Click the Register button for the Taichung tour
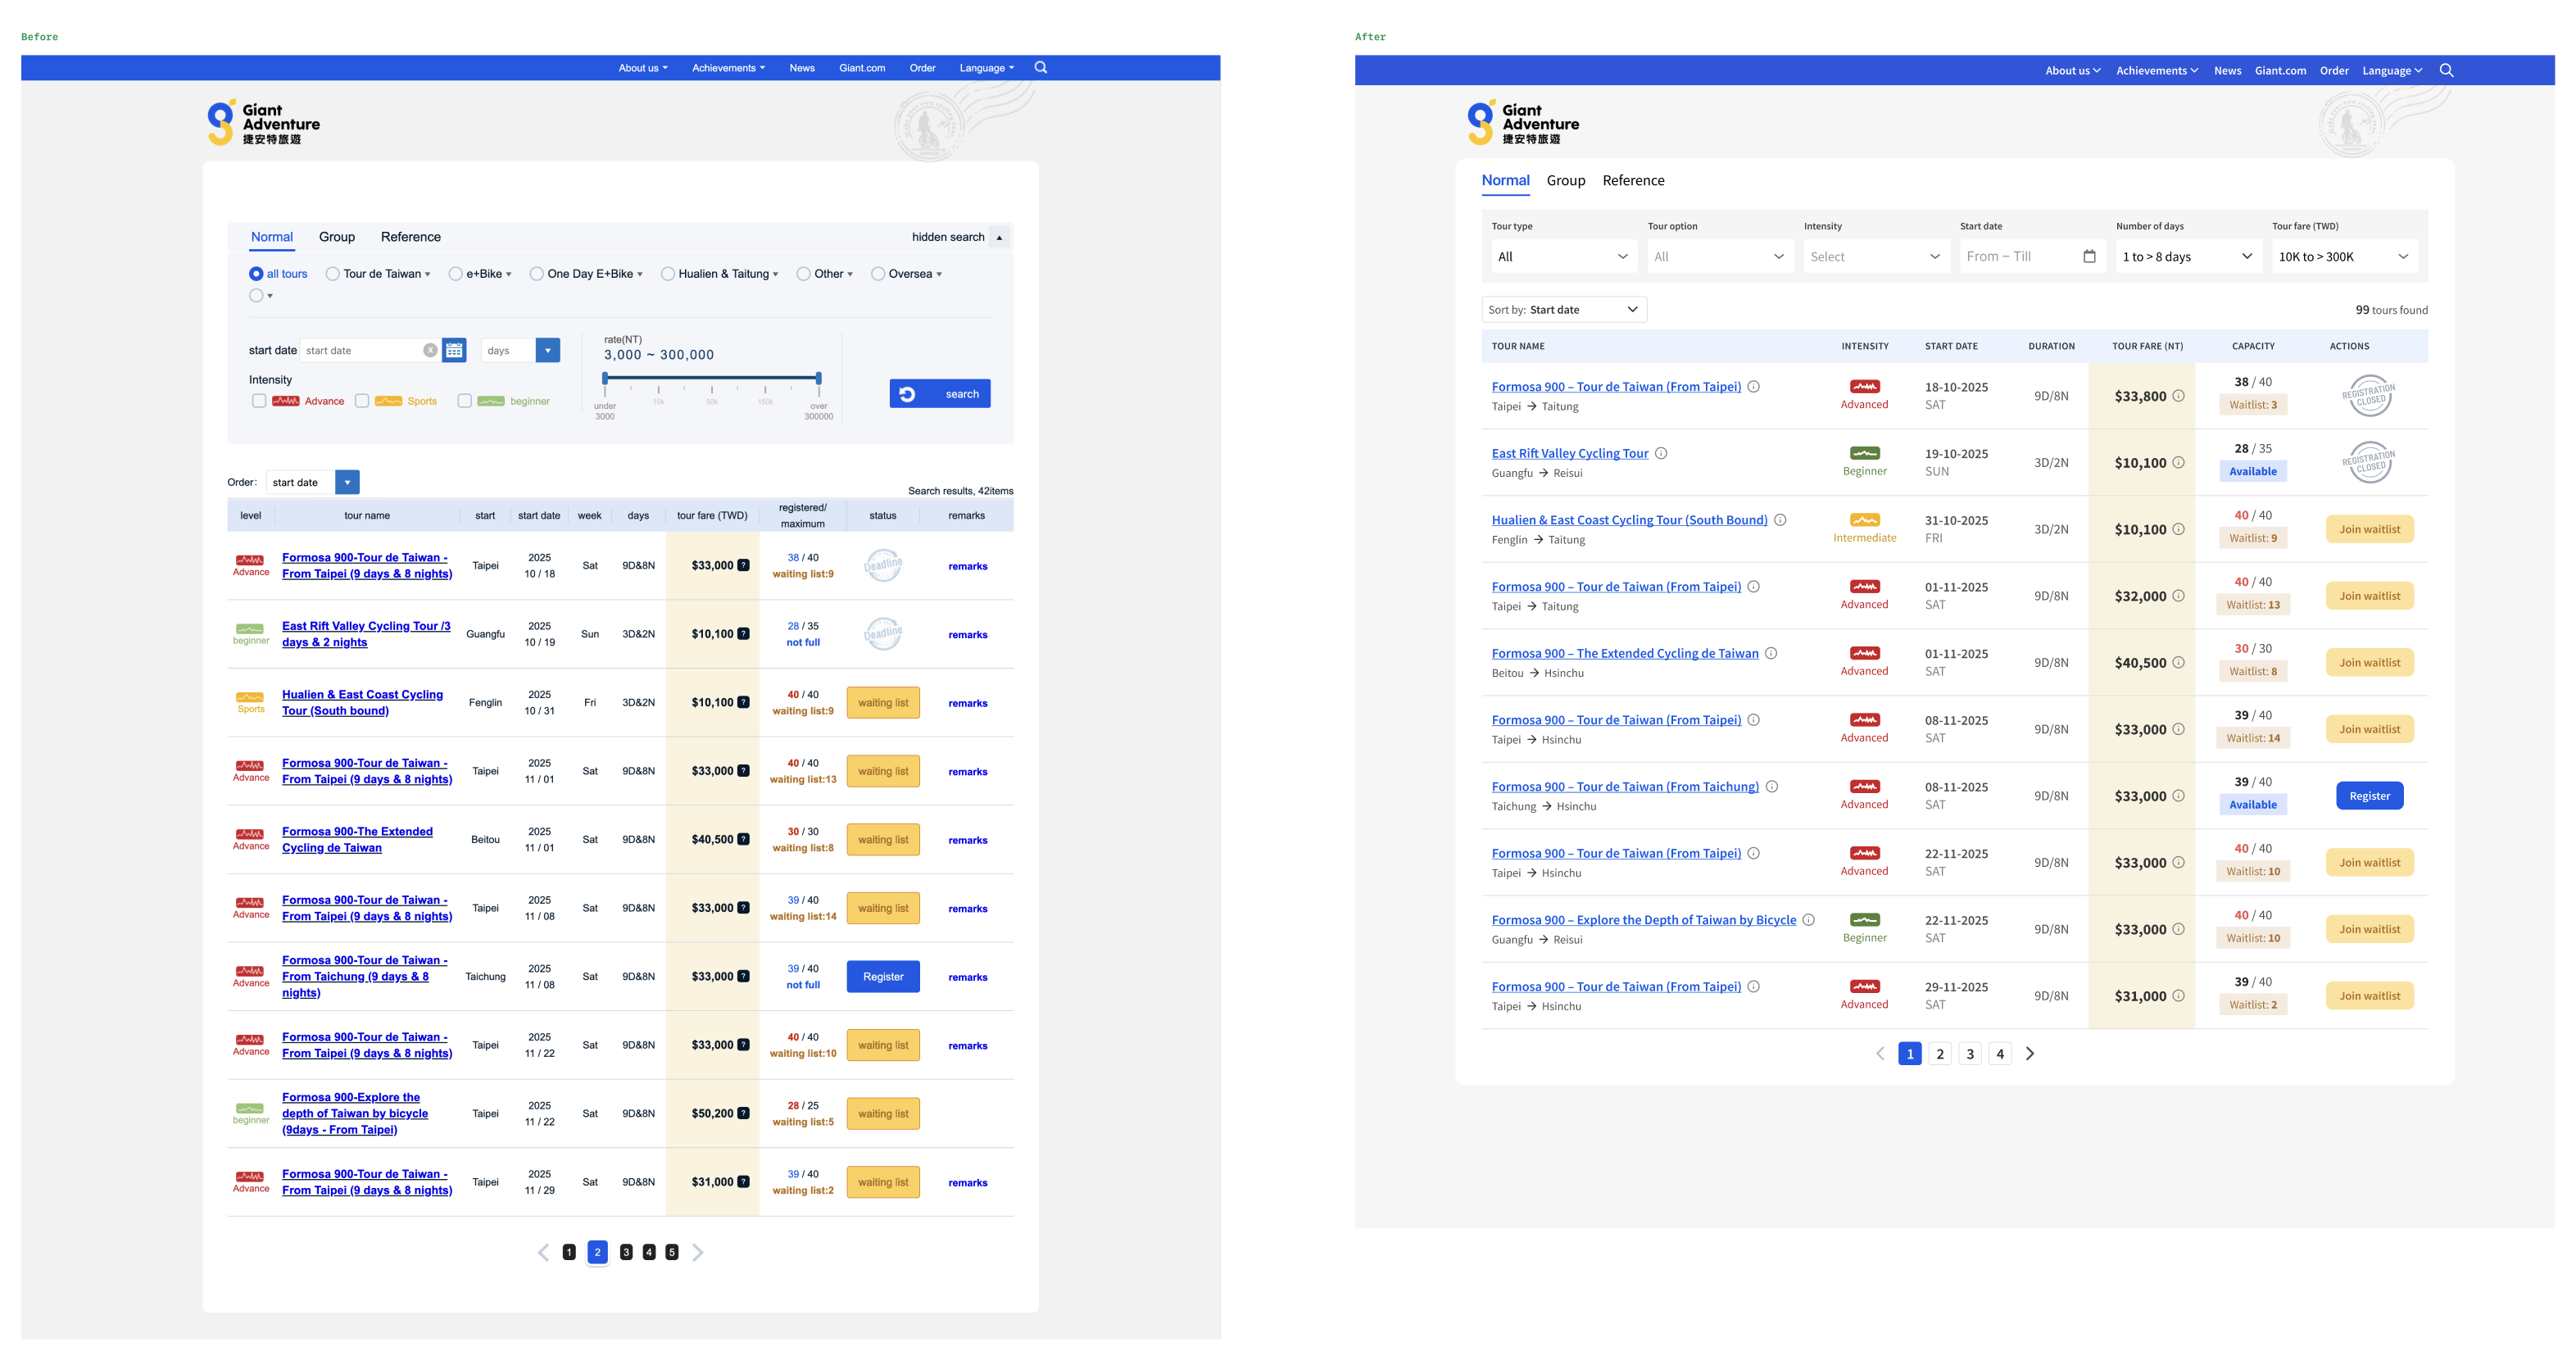 [x=2369, y=795]
